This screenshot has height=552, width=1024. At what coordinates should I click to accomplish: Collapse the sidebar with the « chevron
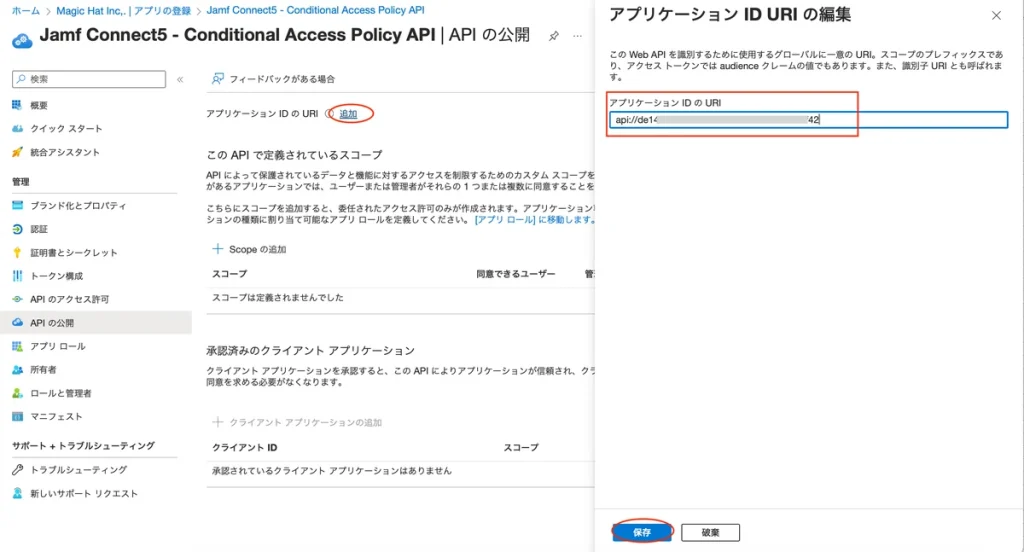coord(180,79)
